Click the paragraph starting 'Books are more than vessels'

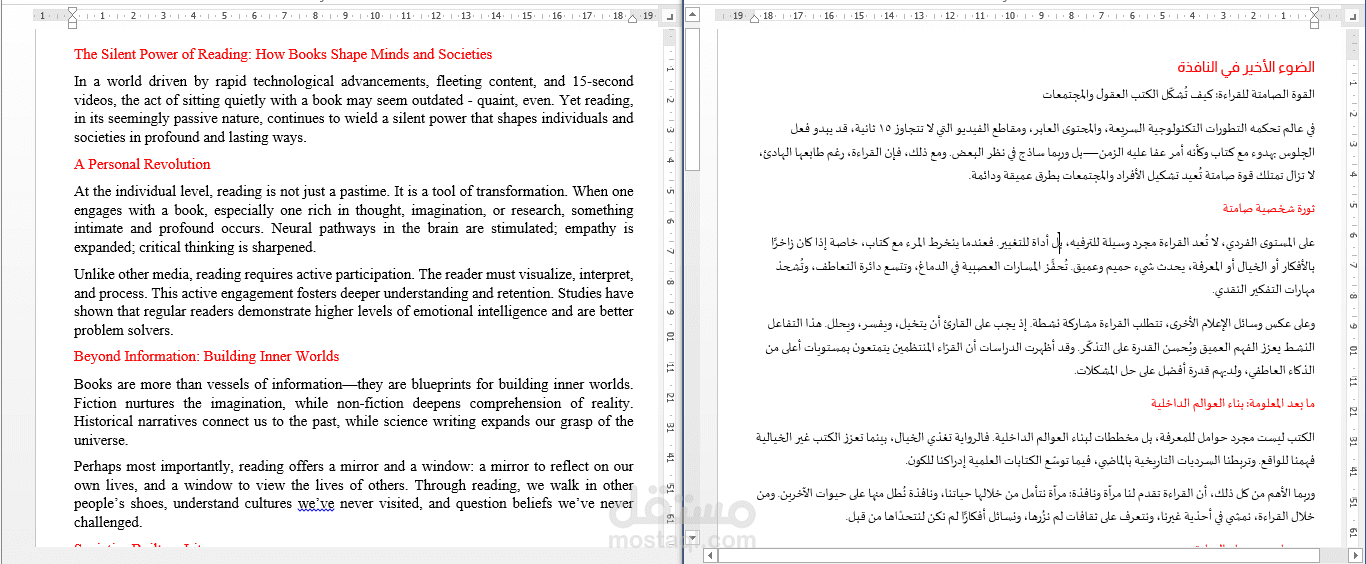[354, 412]
